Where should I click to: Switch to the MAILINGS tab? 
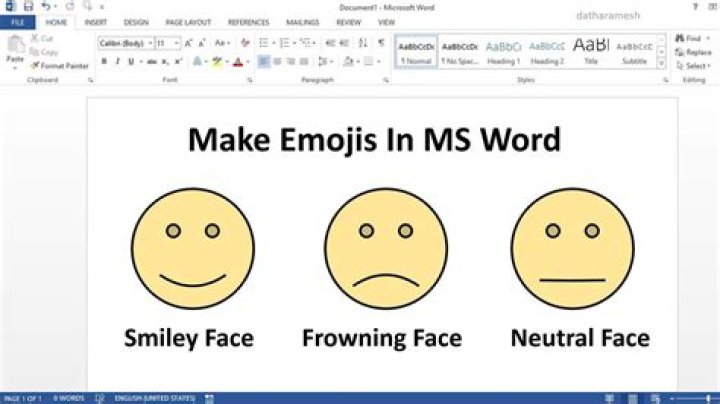pos(303,22)
